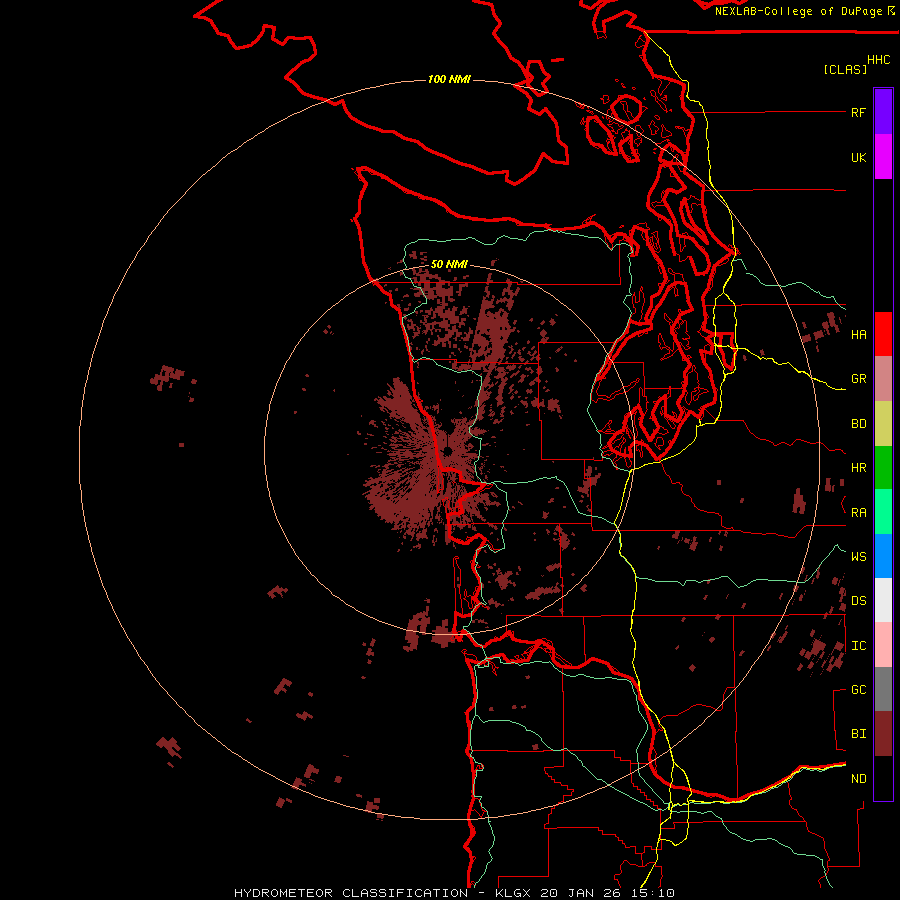The height and width of the screenshot is (900, 900).
Task: Click the light pink IC legend swatch
Action: tap(883, 645)
